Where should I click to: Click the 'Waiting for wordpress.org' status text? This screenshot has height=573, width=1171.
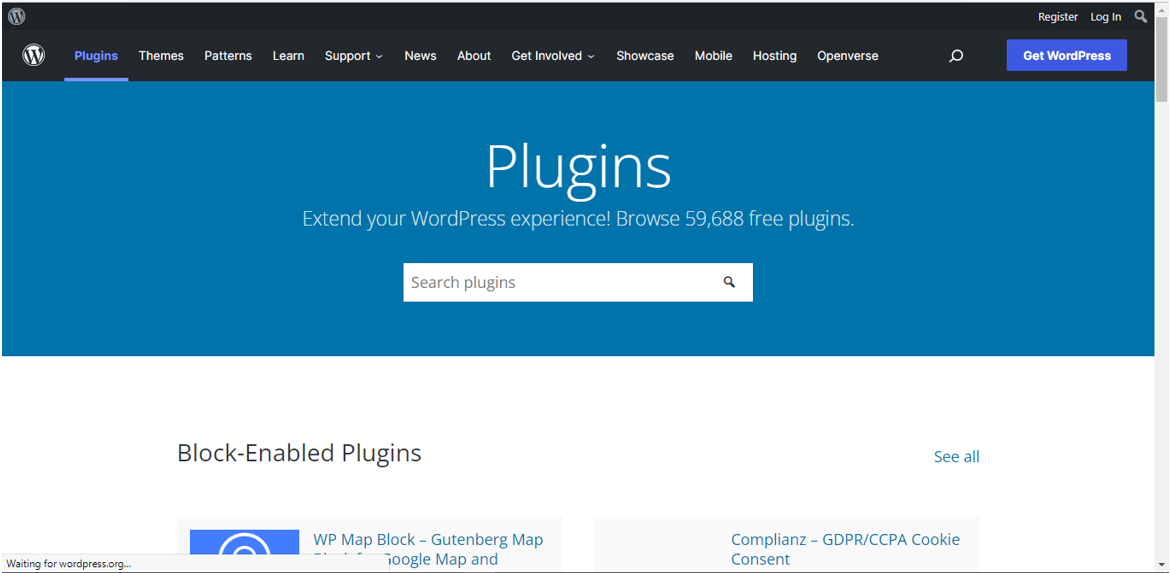pyautogui.click(x=69, y=564)
